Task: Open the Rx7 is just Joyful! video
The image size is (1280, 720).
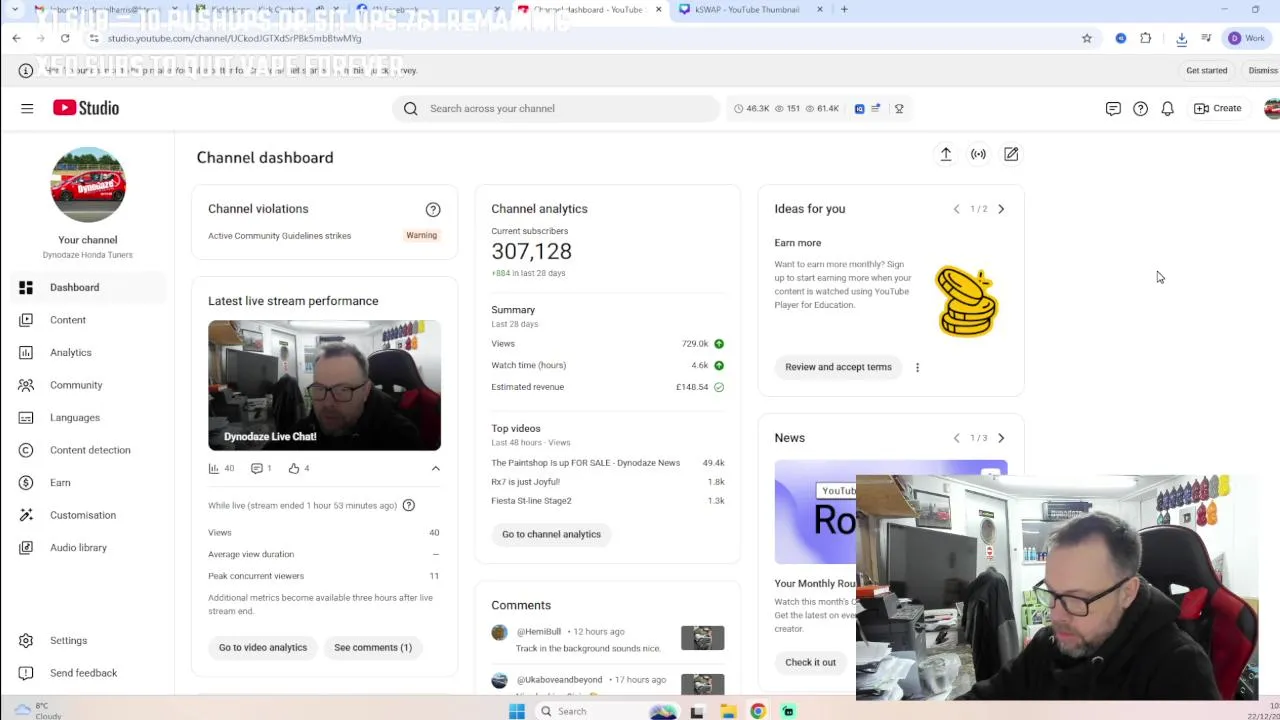Action: 525,482
